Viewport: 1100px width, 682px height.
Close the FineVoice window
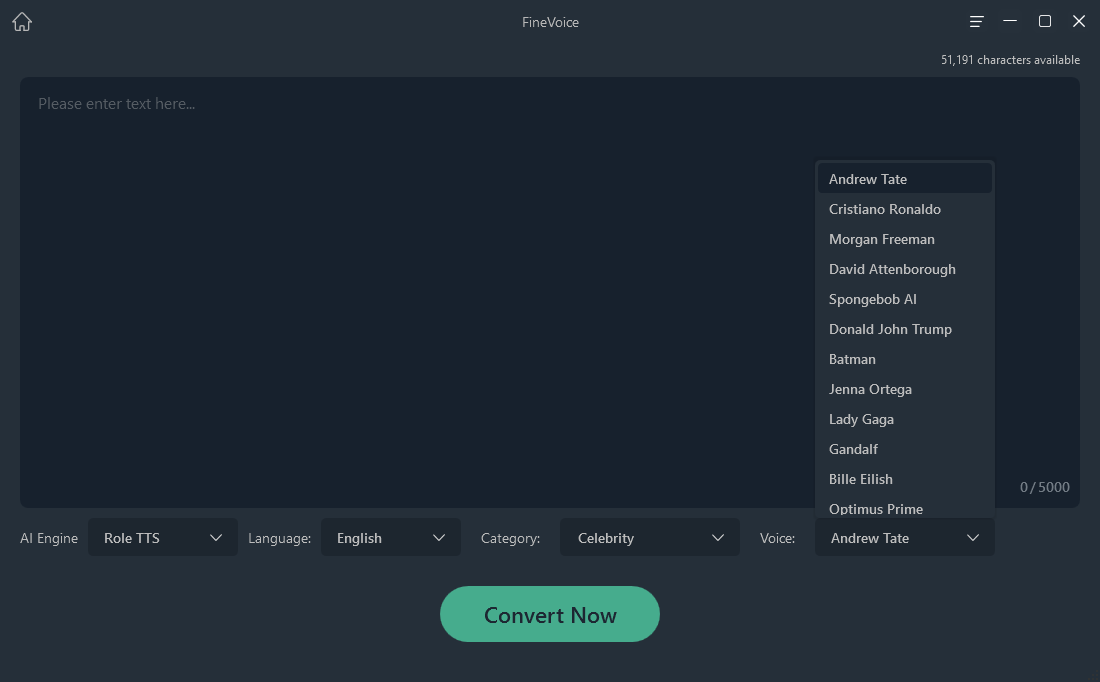pyautogui.click(x=1079, y=21)
